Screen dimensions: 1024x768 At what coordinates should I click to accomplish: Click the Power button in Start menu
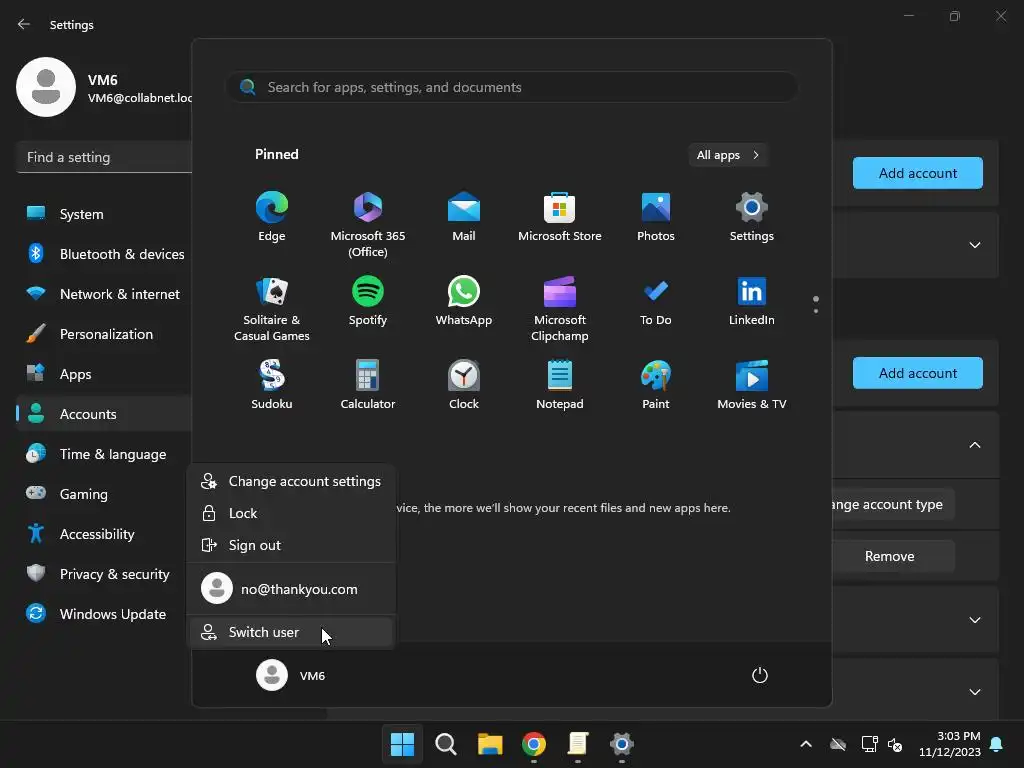pyautogui.click(x=760, y=675)
